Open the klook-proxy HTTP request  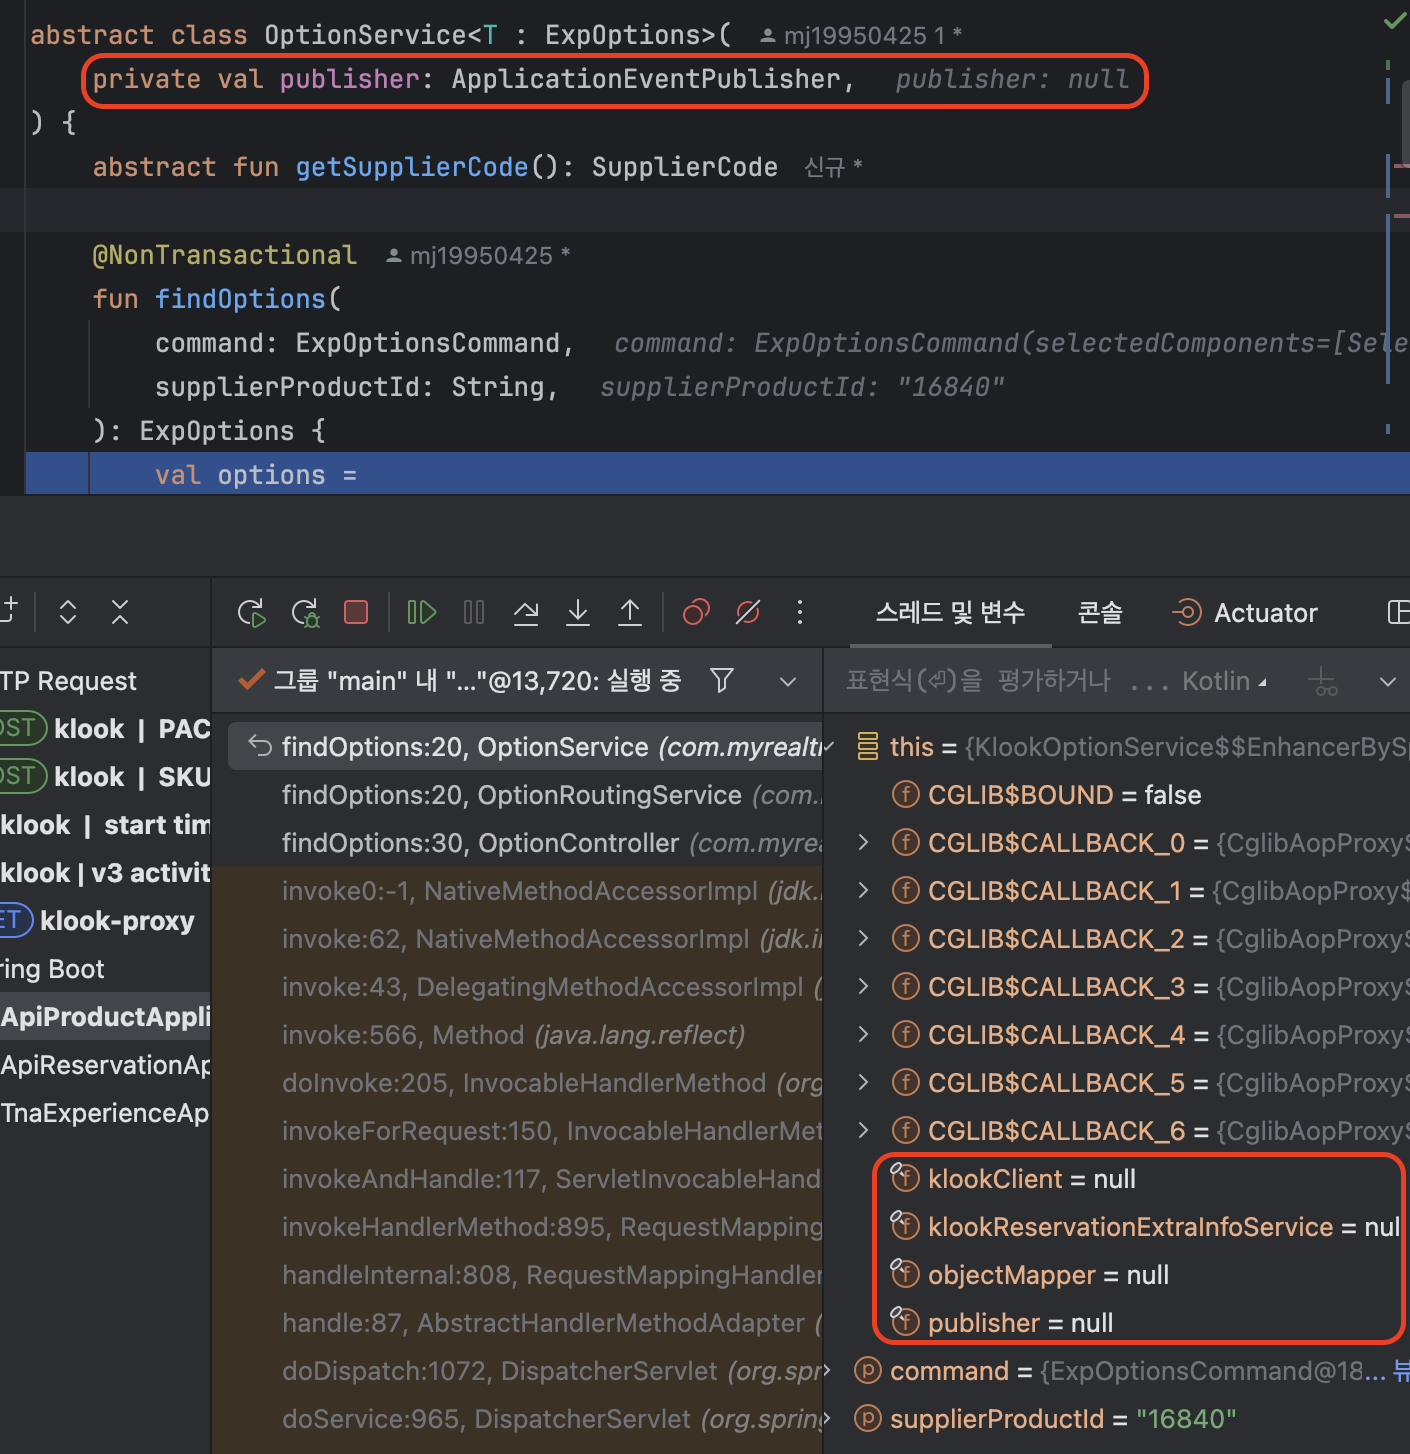pos(105,921)
